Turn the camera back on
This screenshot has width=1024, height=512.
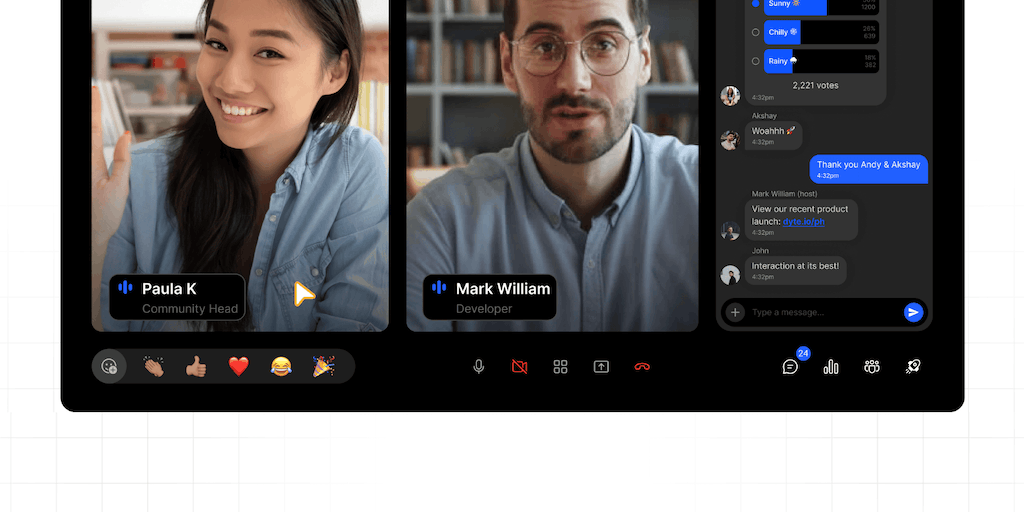point(519,367)
